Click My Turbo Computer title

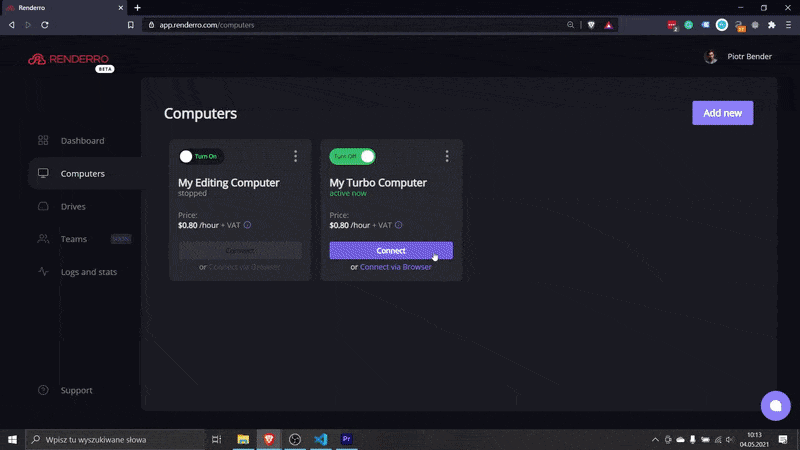[378, 183]
